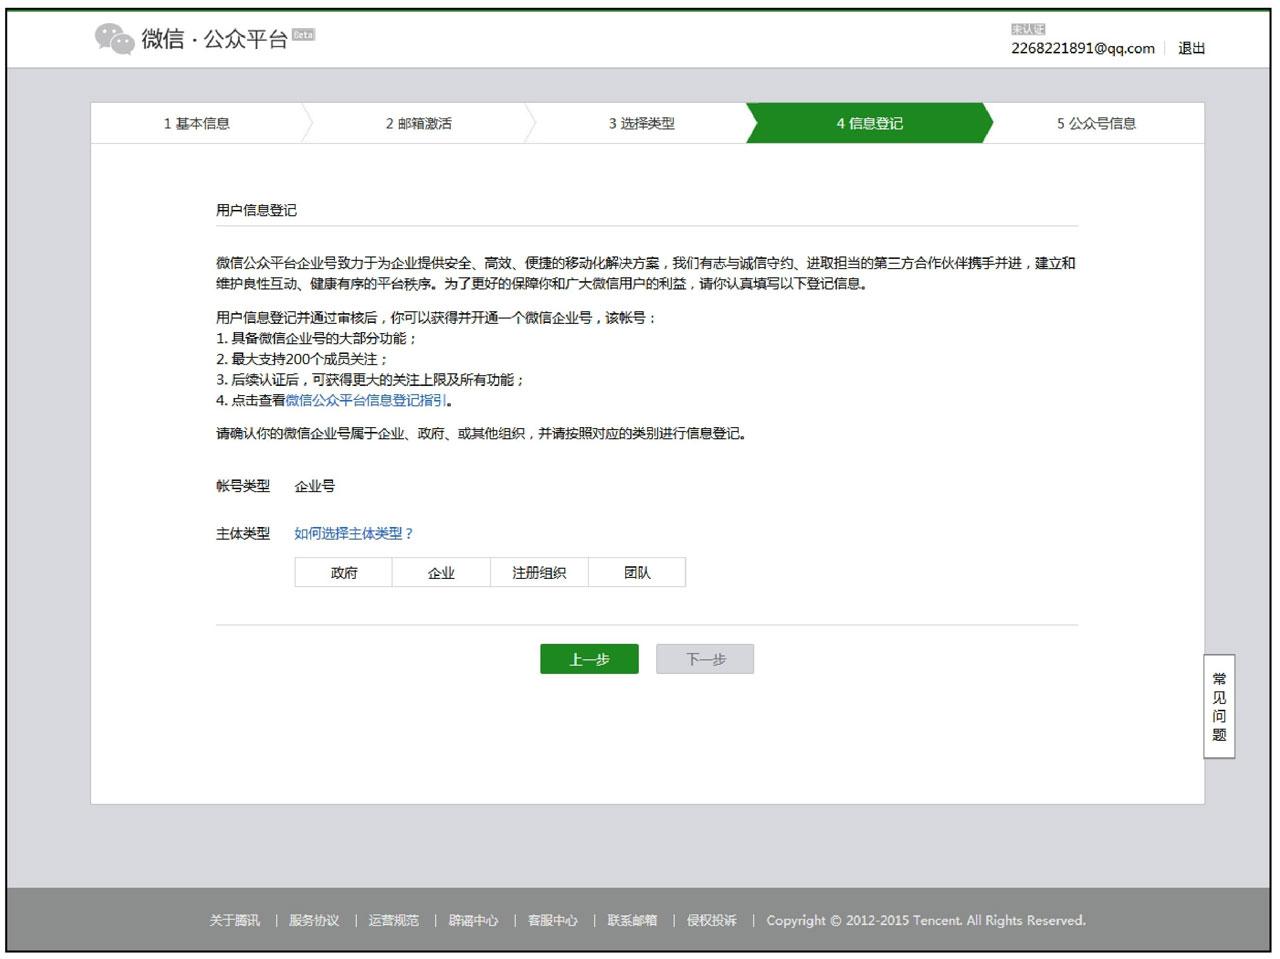Screen dimensions: 1280x959
Task: Choose 企业 as subject type
Action: click(441, 572)
